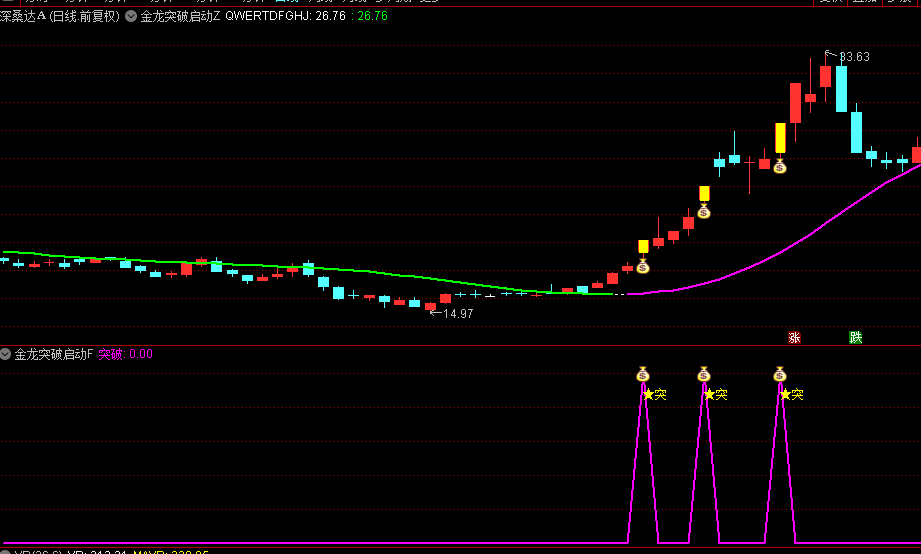This screenshot has width=921, height=554.
Task: Click third money bag icon in main chart
Action: tap(780, 166)
